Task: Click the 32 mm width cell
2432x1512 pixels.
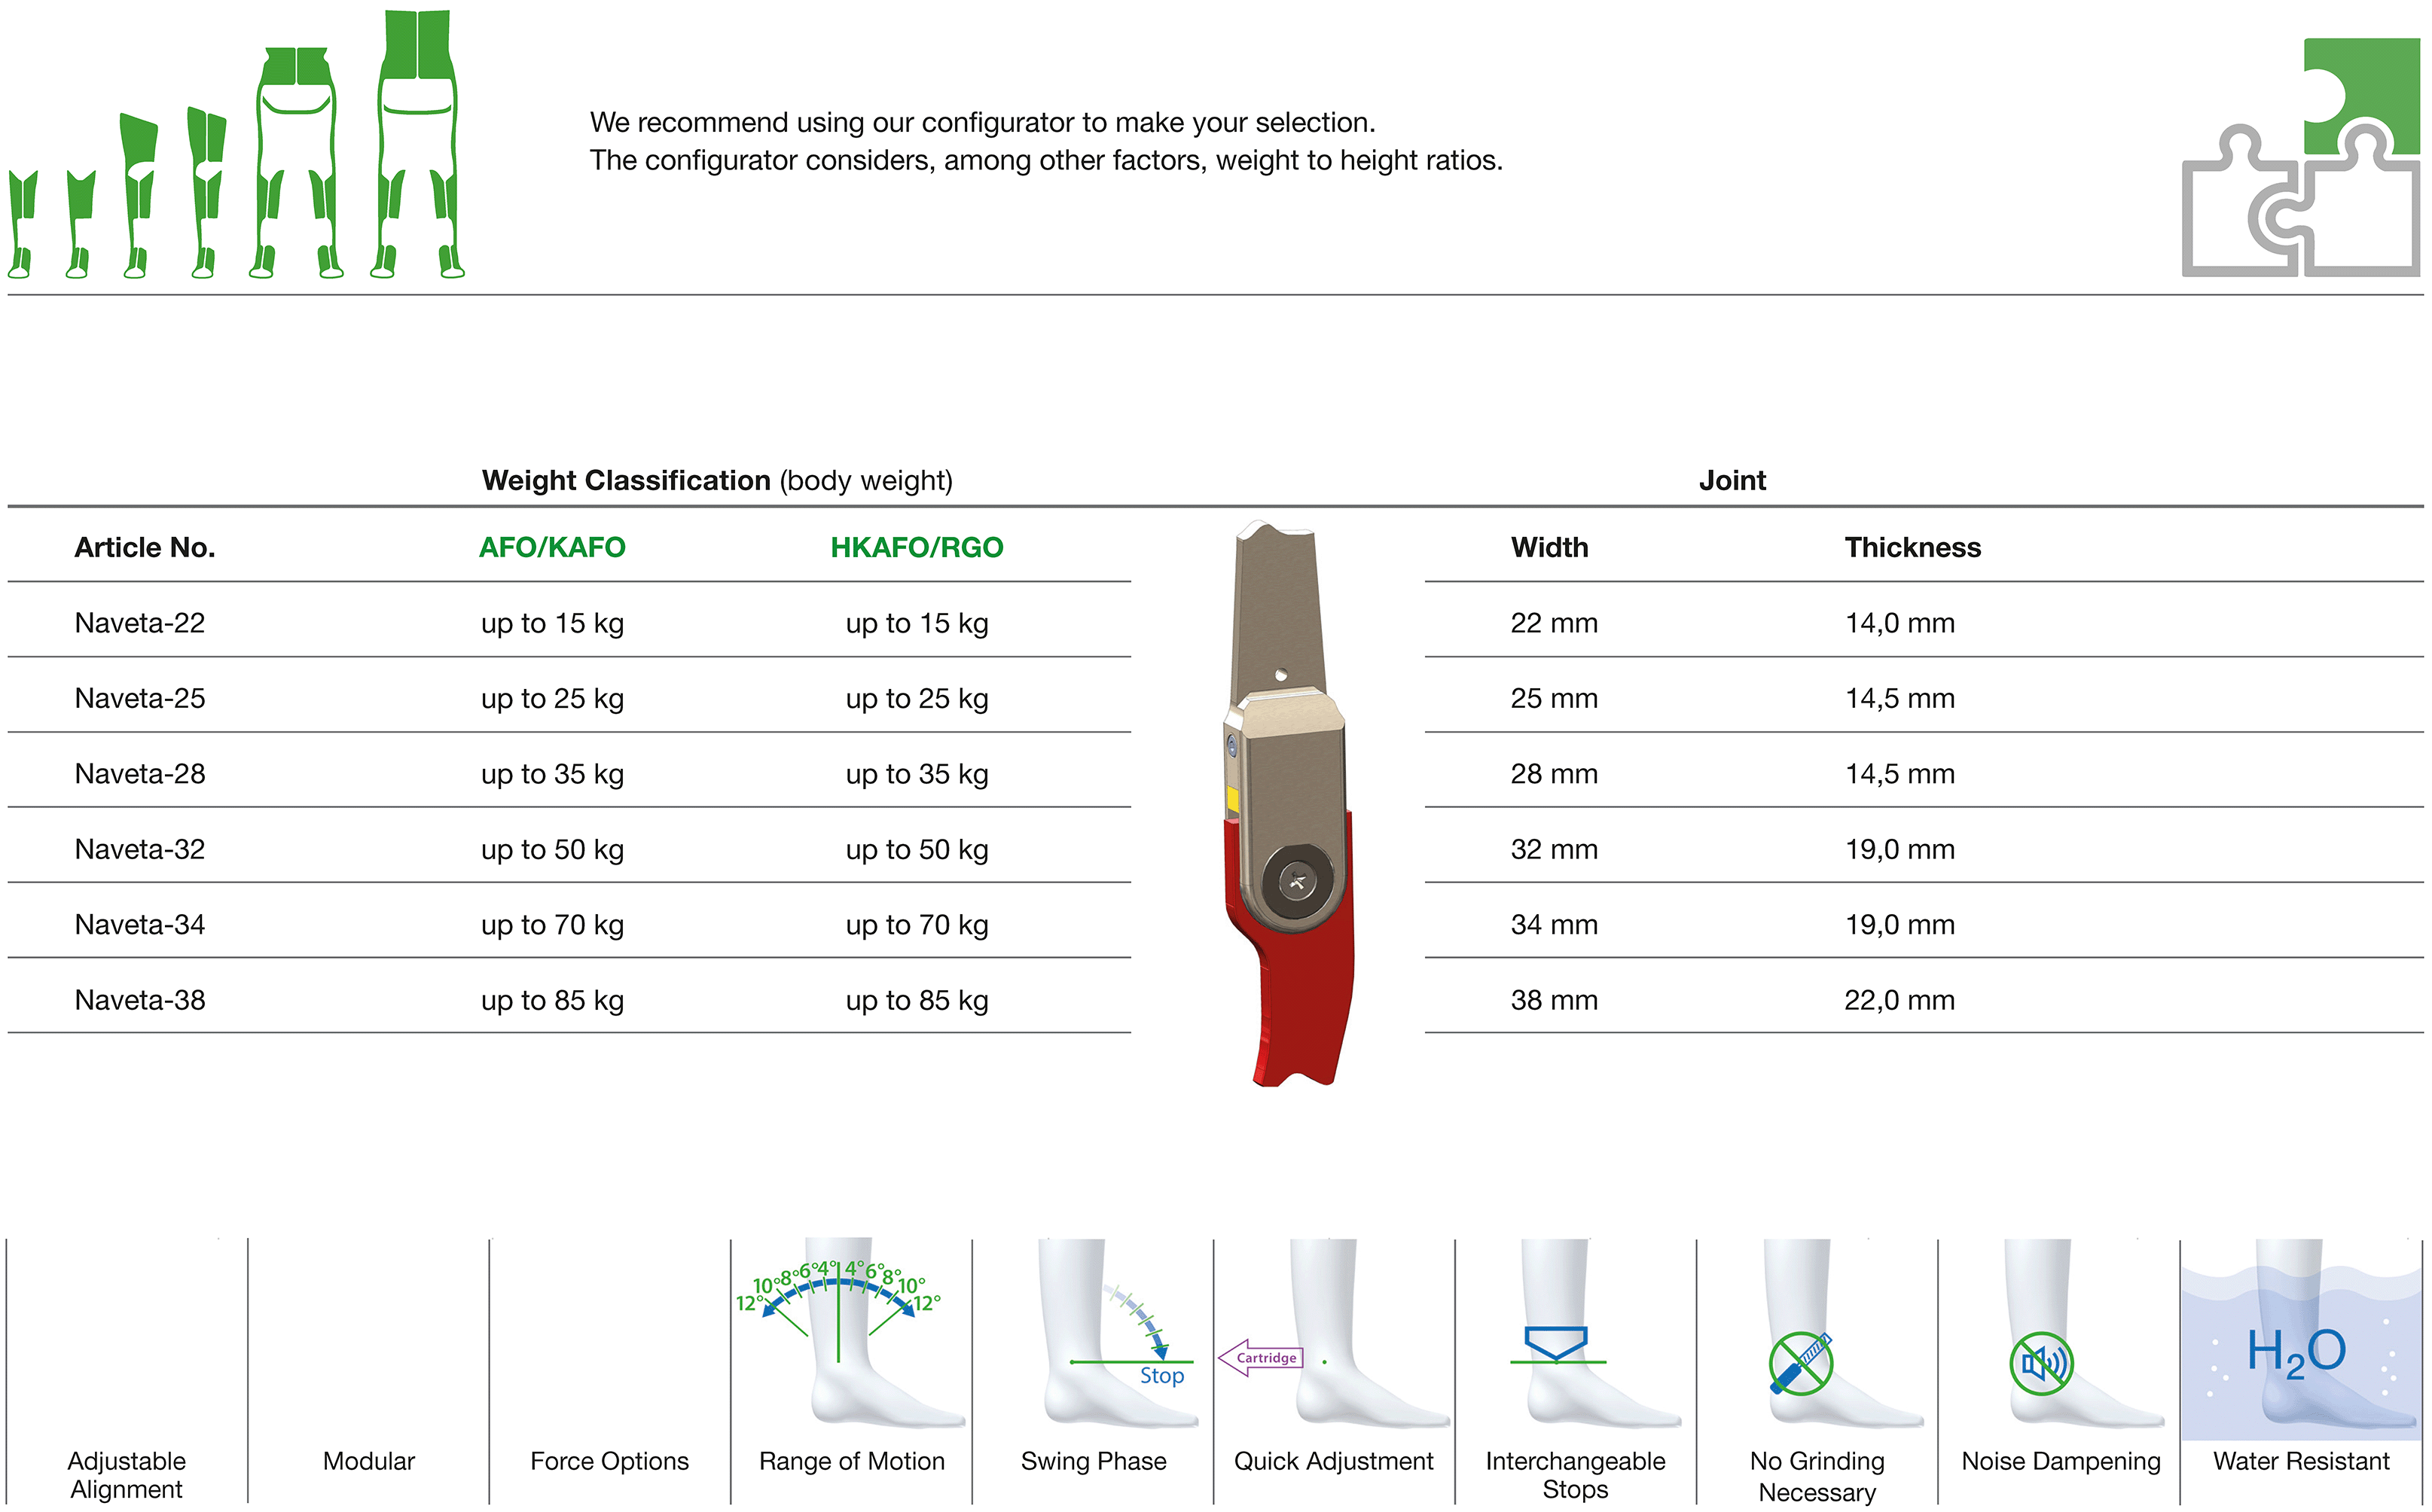Action: coord(1554,849)
